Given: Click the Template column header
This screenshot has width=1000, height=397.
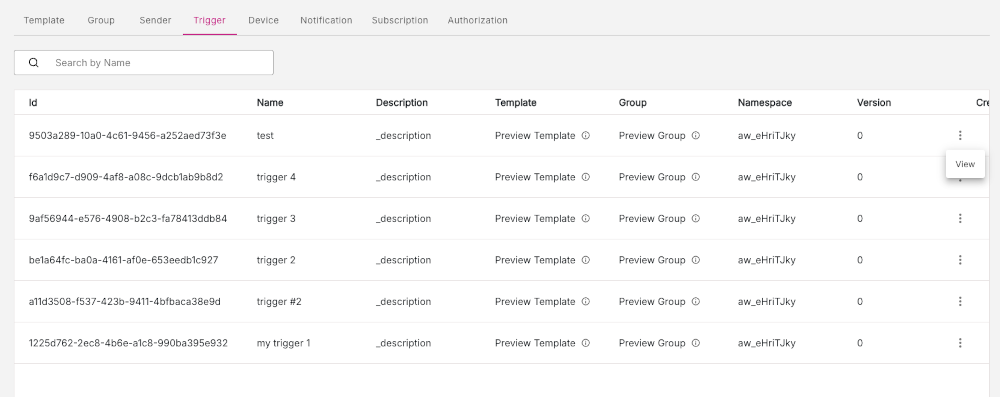Looking at the screenshot, I should pyautogui.click(x=515, y=103).
